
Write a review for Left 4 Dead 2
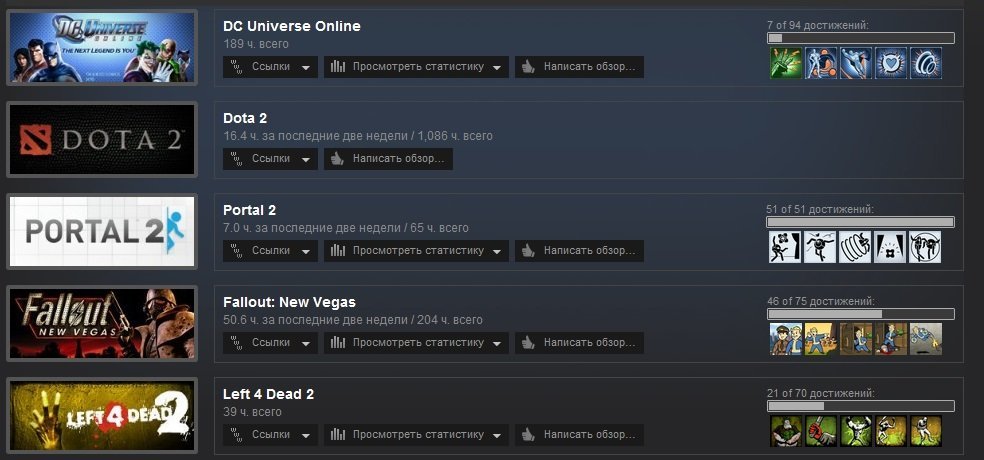pos(579,434)
